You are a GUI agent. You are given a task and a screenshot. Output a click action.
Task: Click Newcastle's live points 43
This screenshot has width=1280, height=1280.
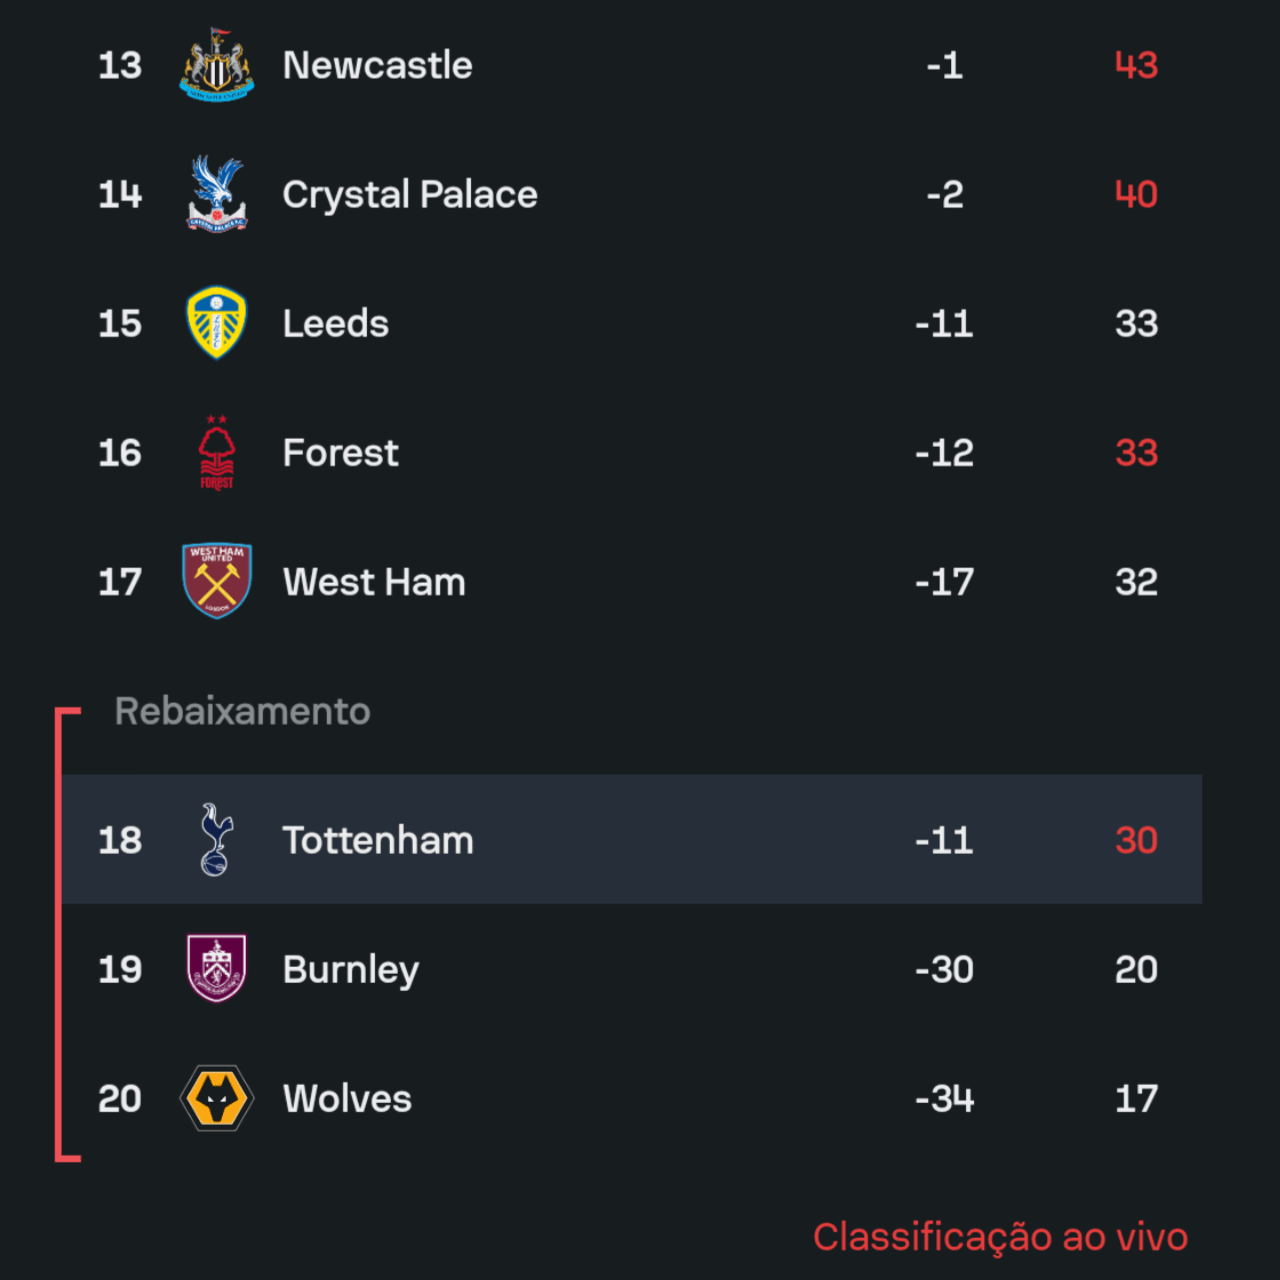point(1136,66)
